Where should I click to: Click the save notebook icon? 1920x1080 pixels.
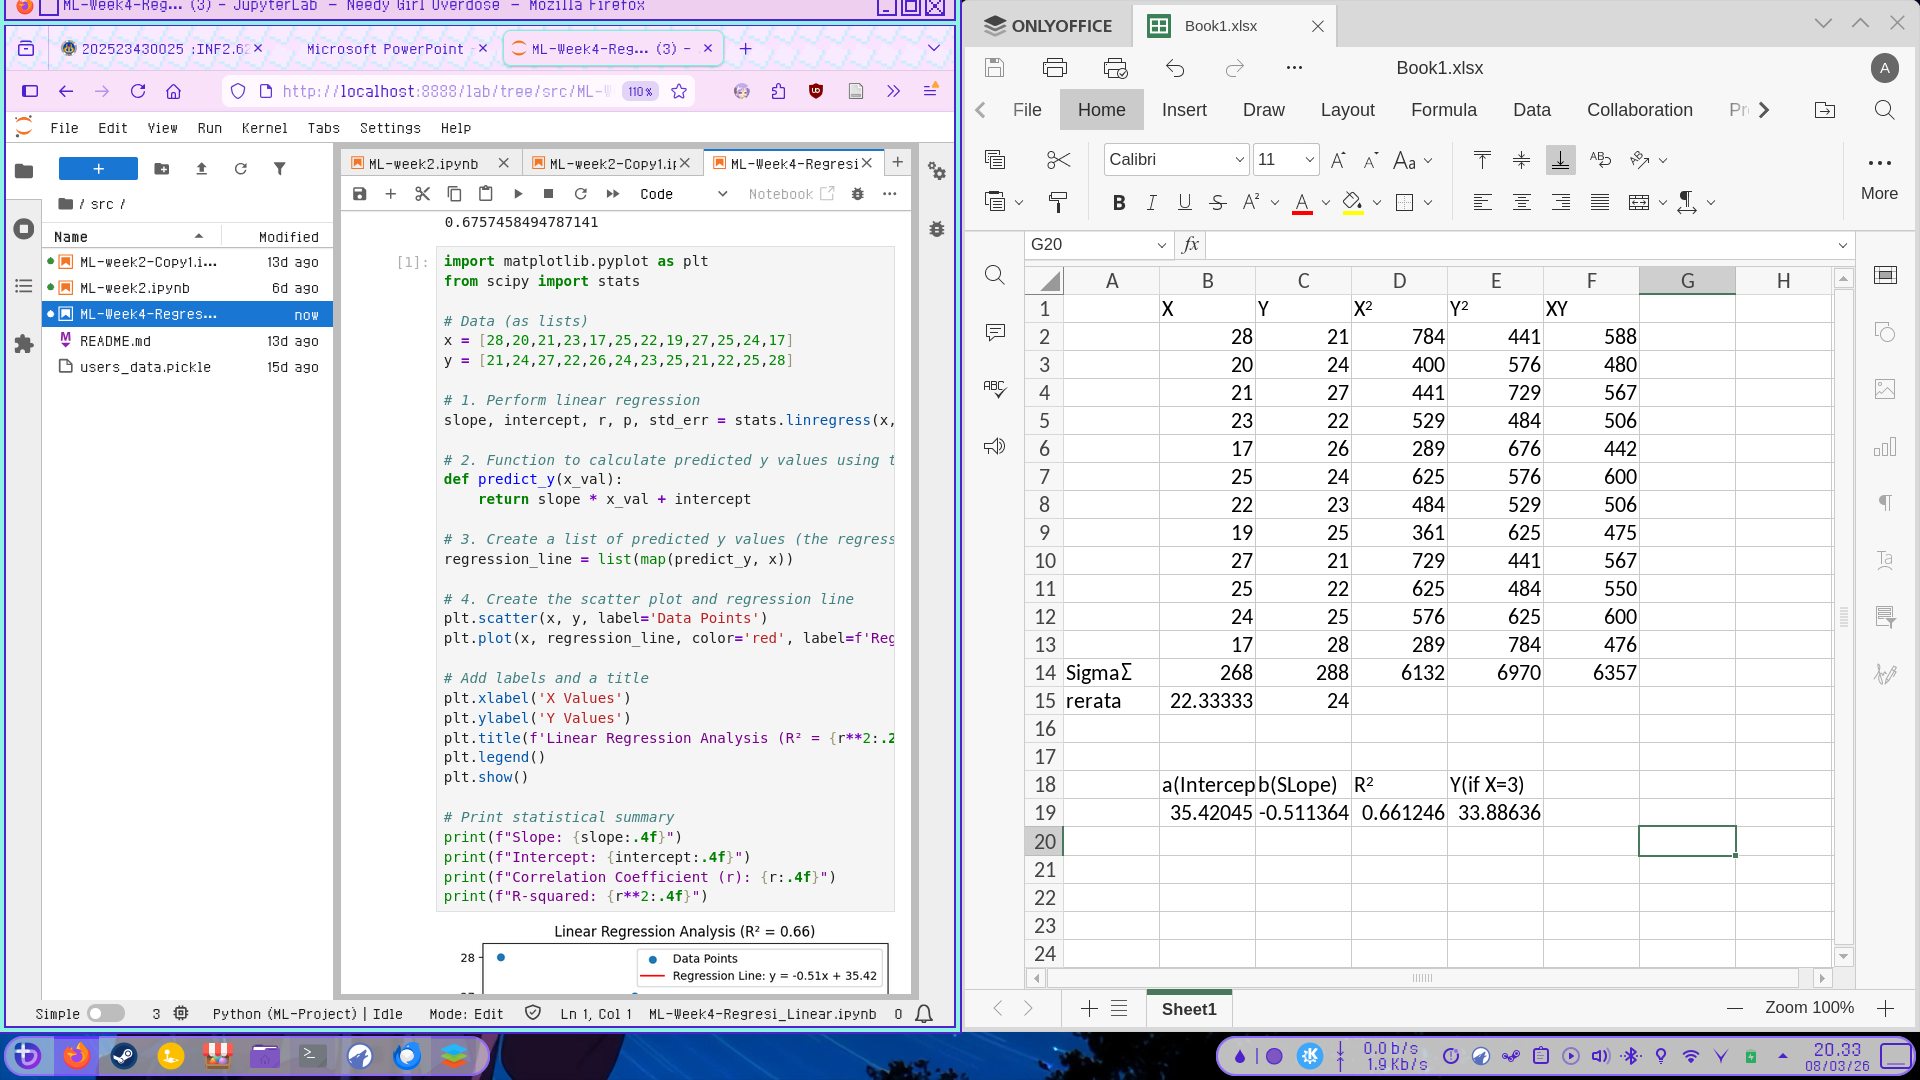[x=360, y=194]
